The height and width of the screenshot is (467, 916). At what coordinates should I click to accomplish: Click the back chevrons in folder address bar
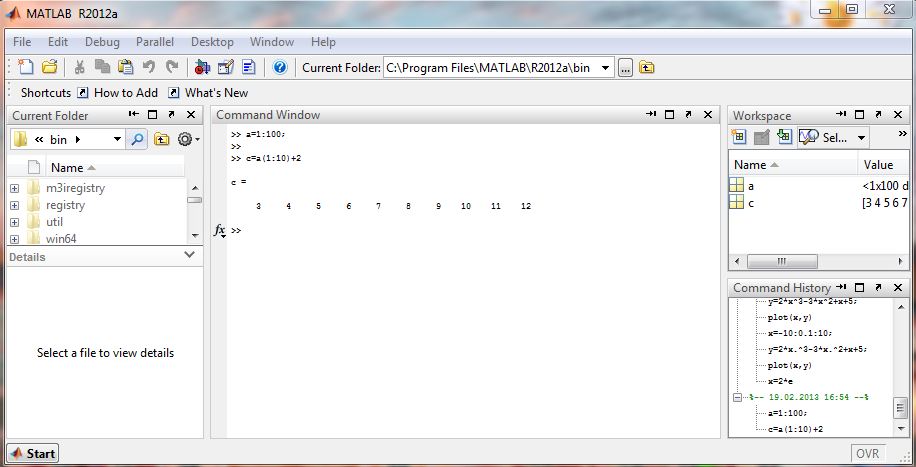[x=39, y=140]
